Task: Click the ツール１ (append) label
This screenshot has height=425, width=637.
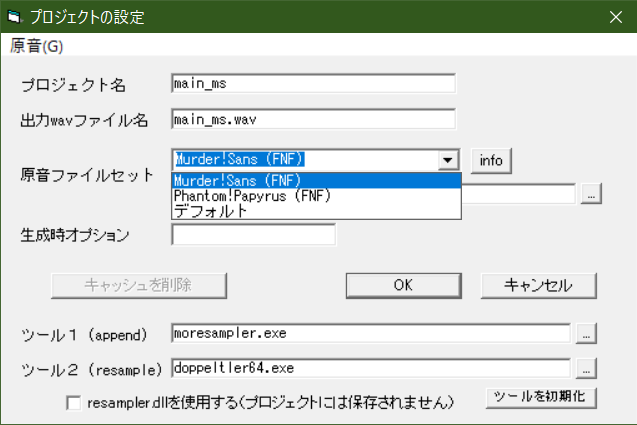Action: point(84,335)
